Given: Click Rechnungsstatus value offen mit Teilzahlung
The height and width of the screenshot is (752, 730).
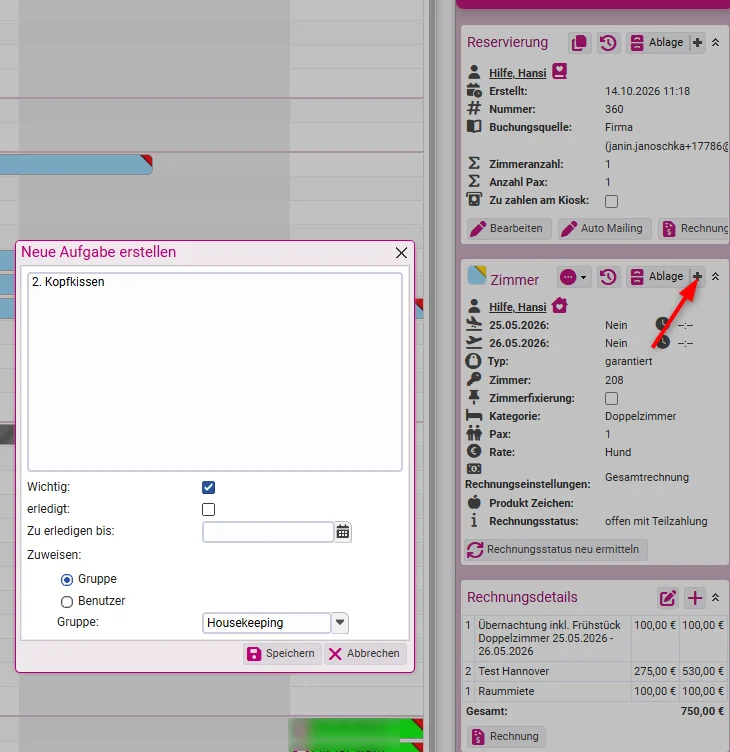Looking at the screenshot, I should coord(656,521).
